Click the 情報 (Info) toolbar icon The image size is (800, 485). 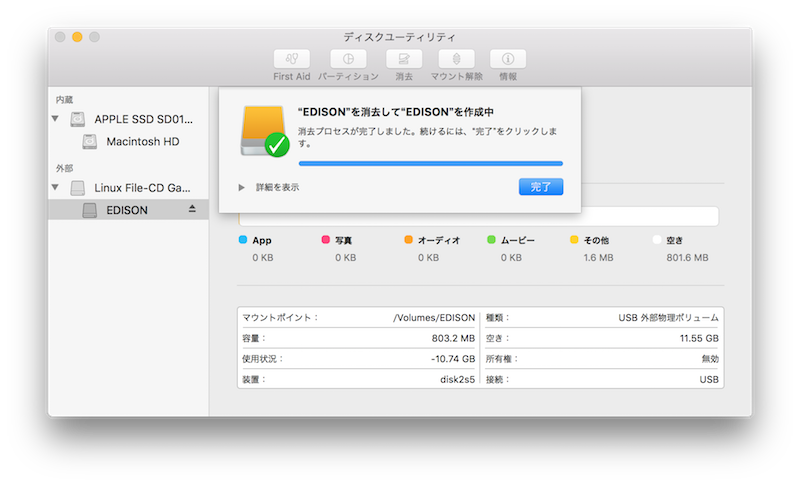(508, 59)
